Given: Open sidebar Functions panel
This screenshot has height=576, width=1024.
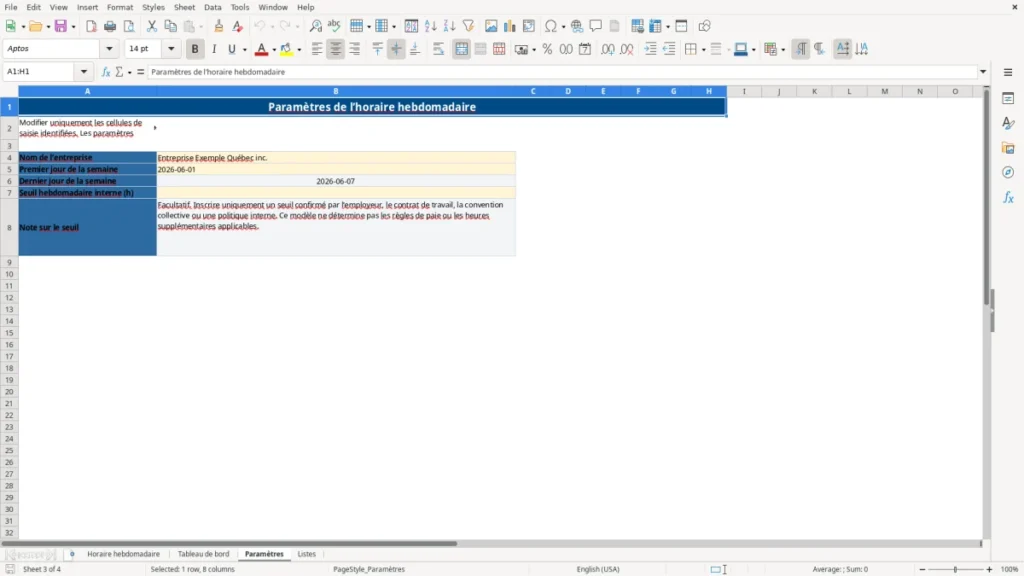Looking at the screenshot, I should click(x=1008, y=197).
